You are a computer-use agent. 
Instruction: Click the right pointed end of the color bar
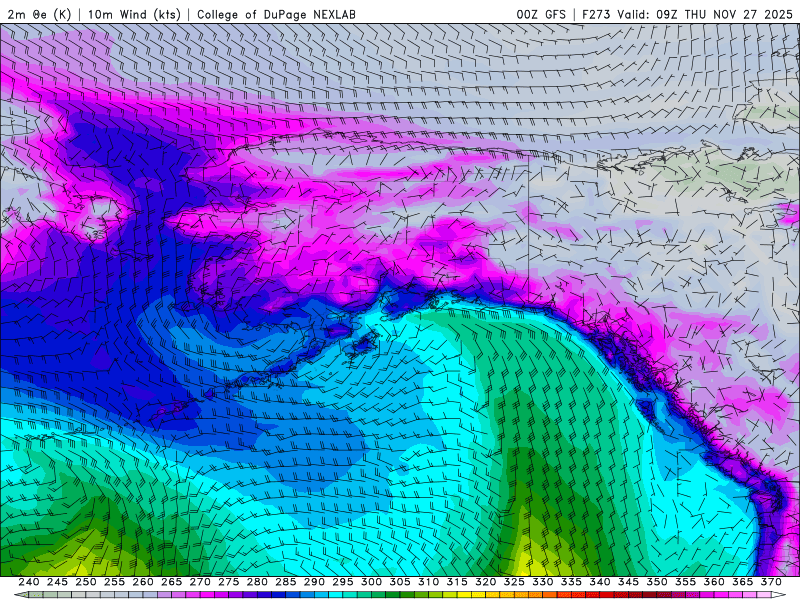tap(780, 595)
